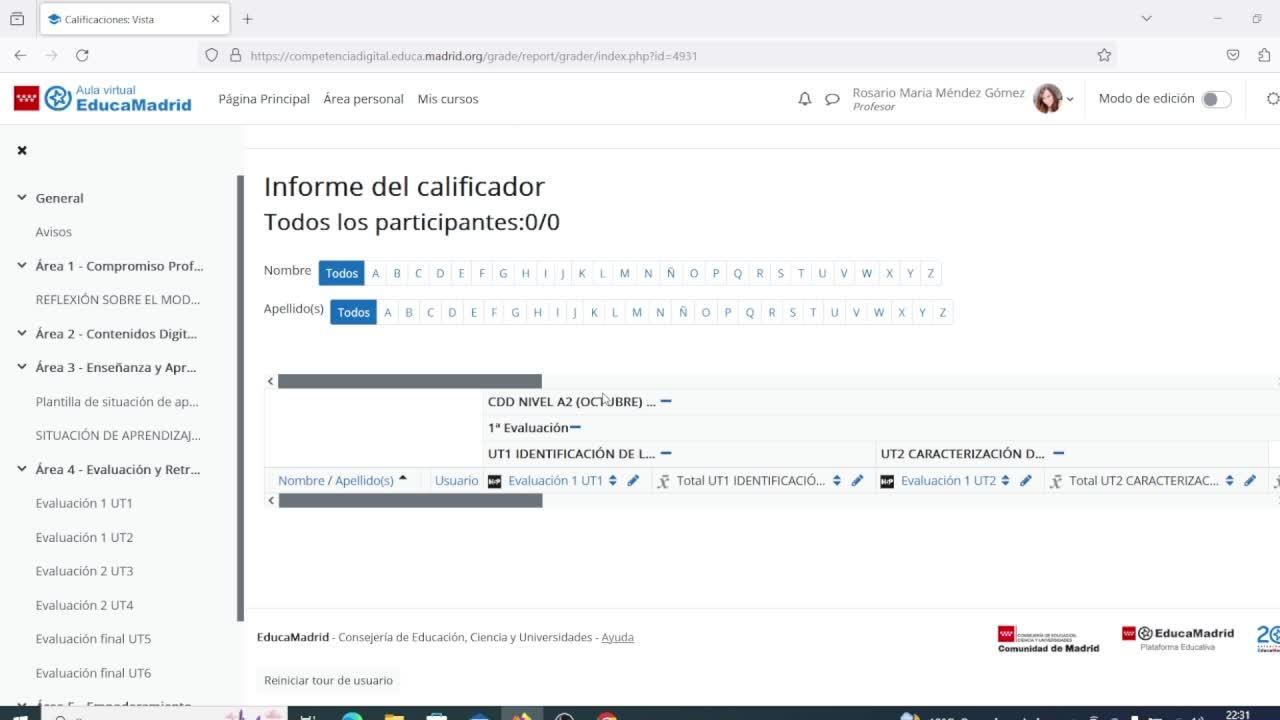1280x720 pixels.
Task: Filter Nombre by letter M
Action: pyautogui.click(x=625, y=273)
